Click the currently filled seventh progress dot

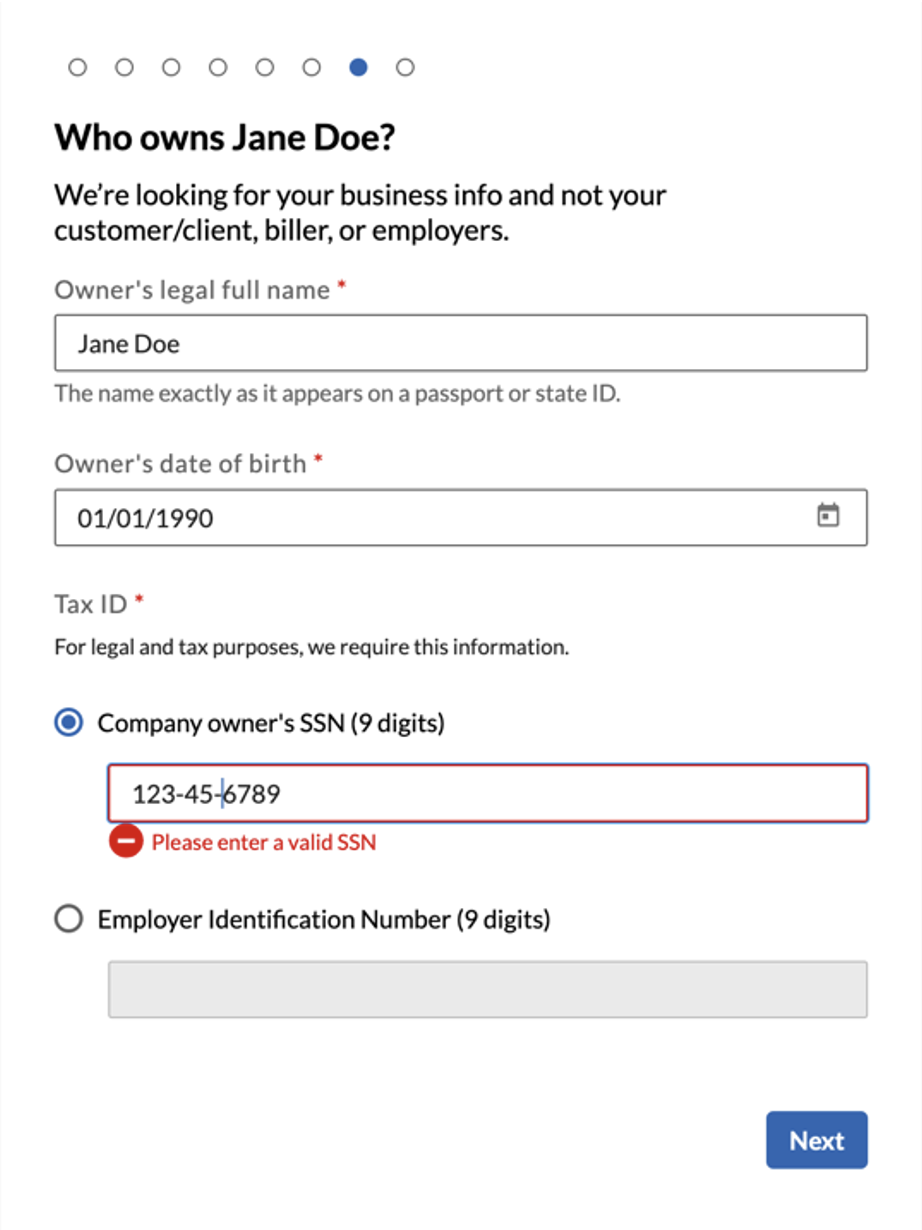[359, 67]
